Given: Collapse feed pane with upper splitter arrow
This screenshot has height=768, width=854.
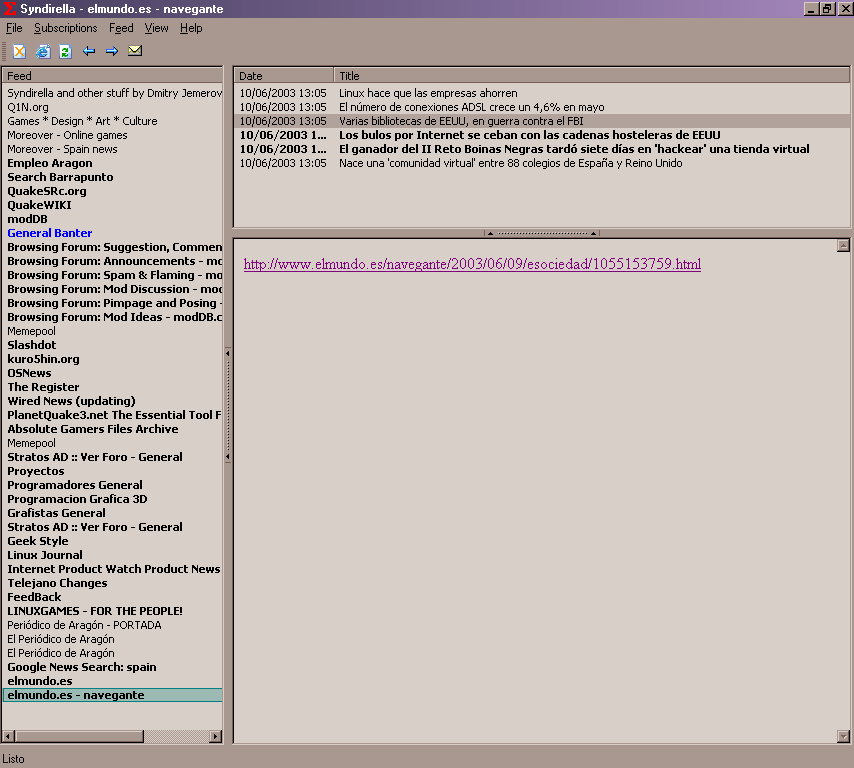Looking at the screenshot, I should tap(228, 353).
